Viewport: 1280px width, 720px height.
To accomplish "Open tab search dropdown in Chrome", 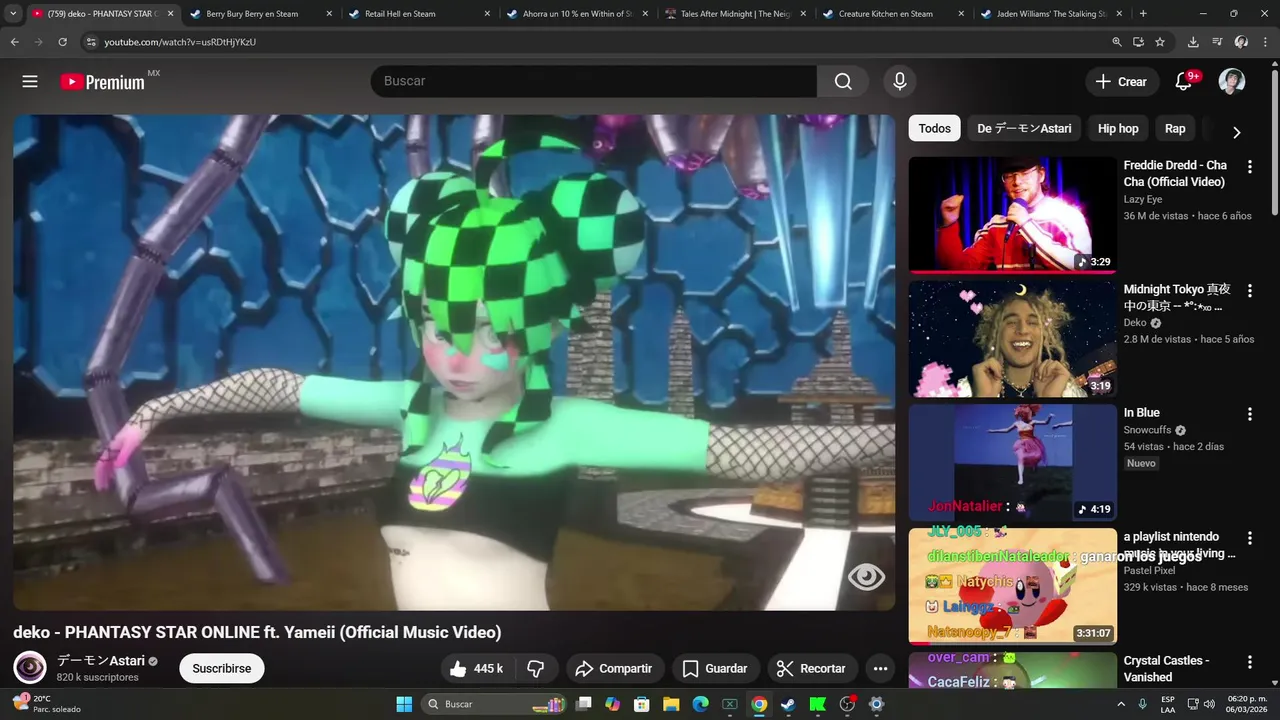I will coord(13,14).
